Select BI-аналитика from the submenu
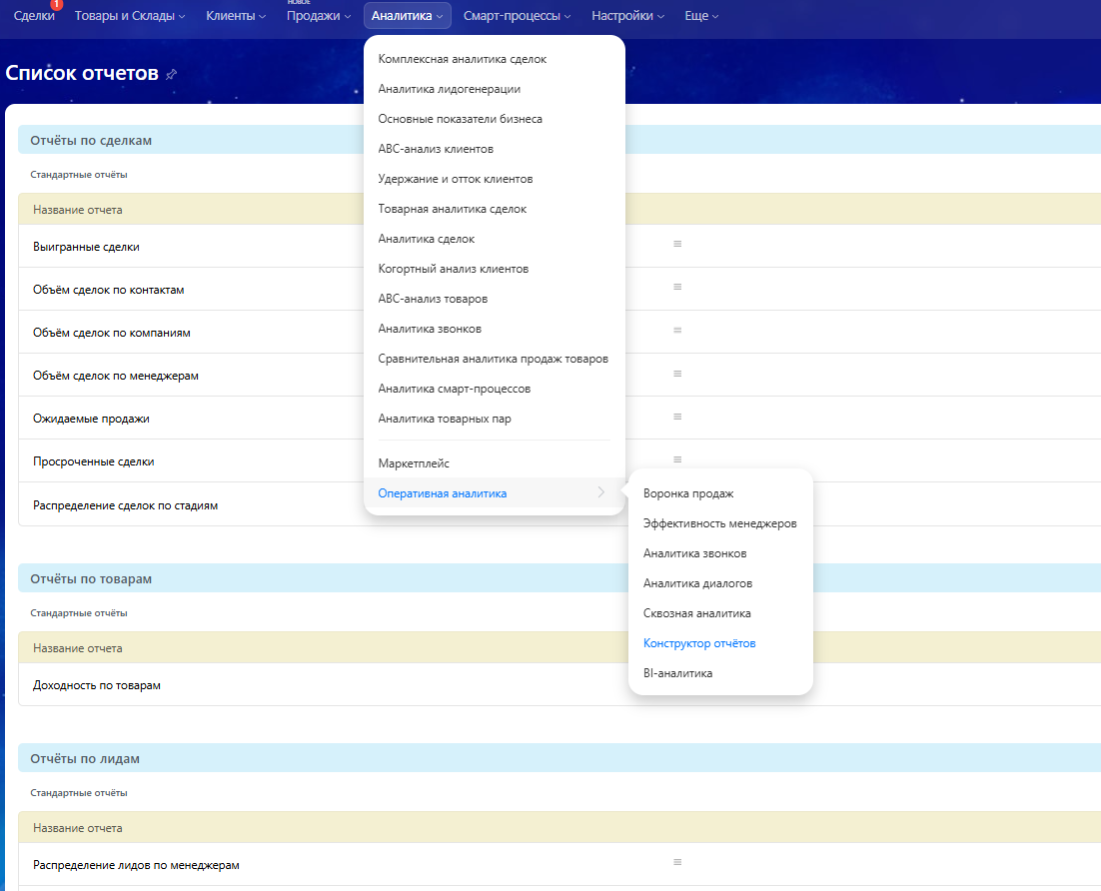Image resolution: width=1101 pixels, height=891 pixels. pyautogui.click(x=678, y=673)
